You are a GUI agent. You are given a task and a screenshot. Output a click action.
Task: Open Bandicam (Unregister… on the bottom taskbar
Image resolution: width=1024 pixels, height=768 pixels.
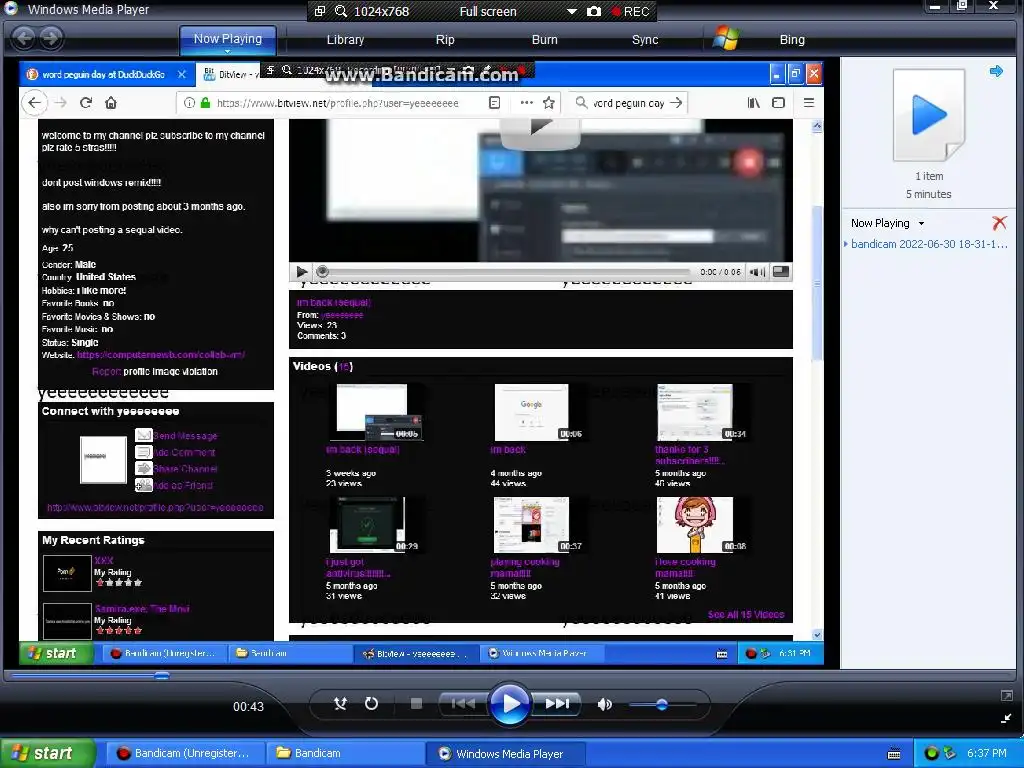tap(185, 753)
